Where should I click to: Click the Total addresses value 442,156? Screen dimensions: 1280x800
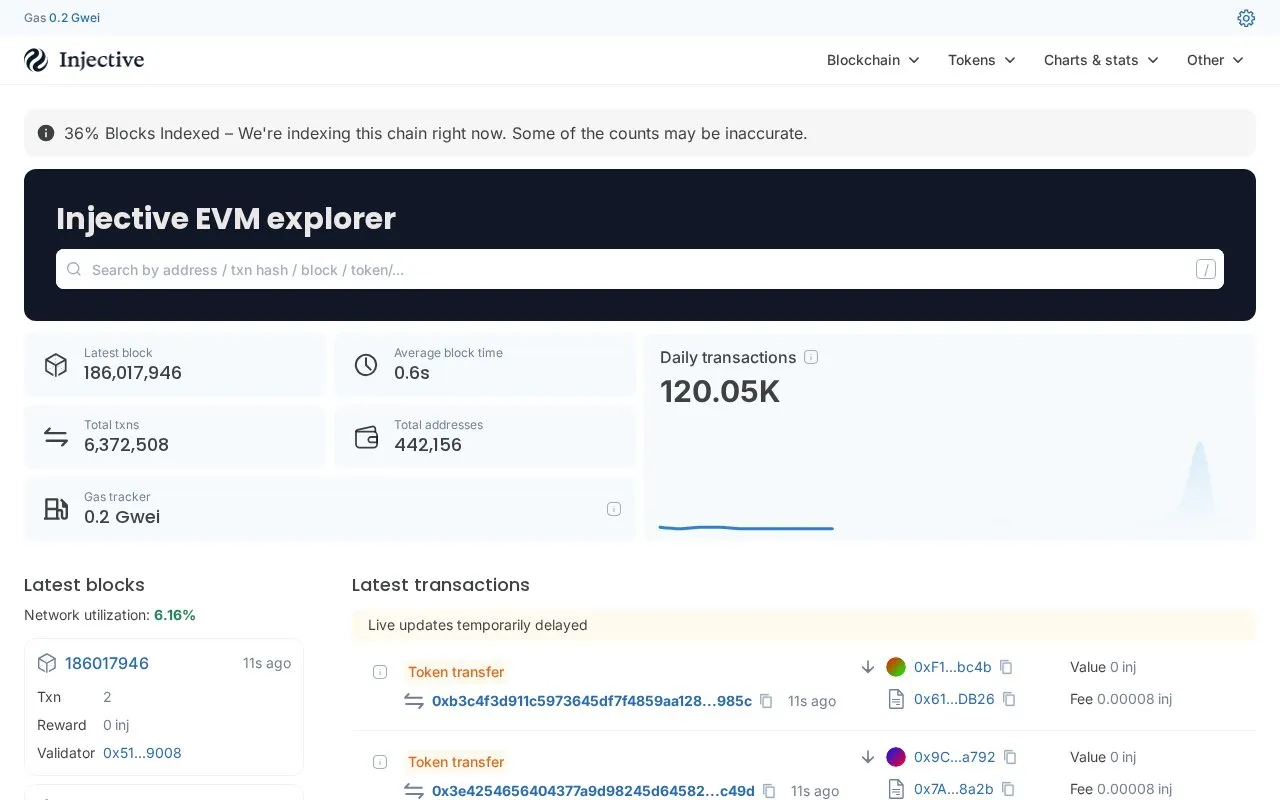pos(428,445)
